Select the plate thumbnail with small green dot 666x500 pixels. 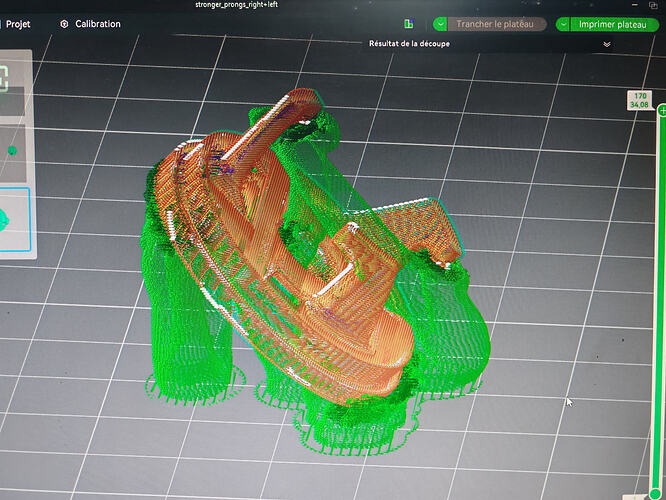click(x=13, y=154)
